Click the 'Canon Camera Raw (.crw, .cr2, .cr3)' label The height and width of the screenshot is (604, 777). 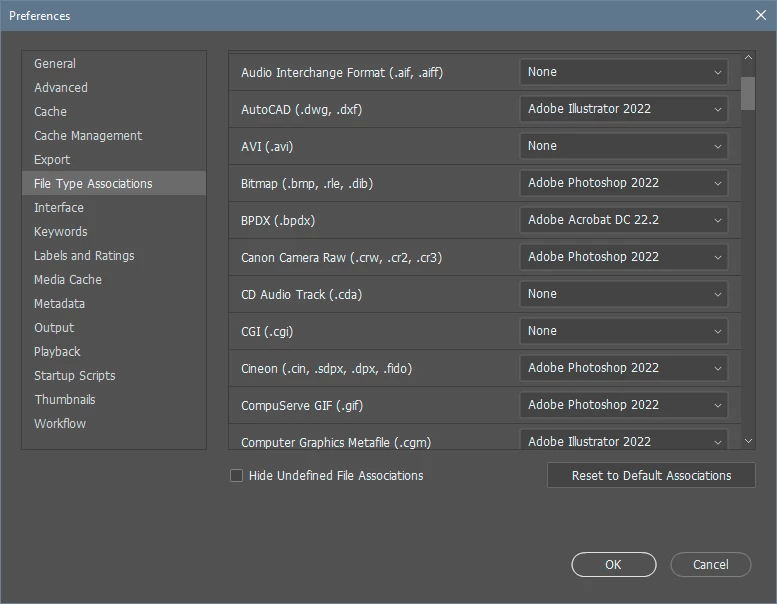341,258
